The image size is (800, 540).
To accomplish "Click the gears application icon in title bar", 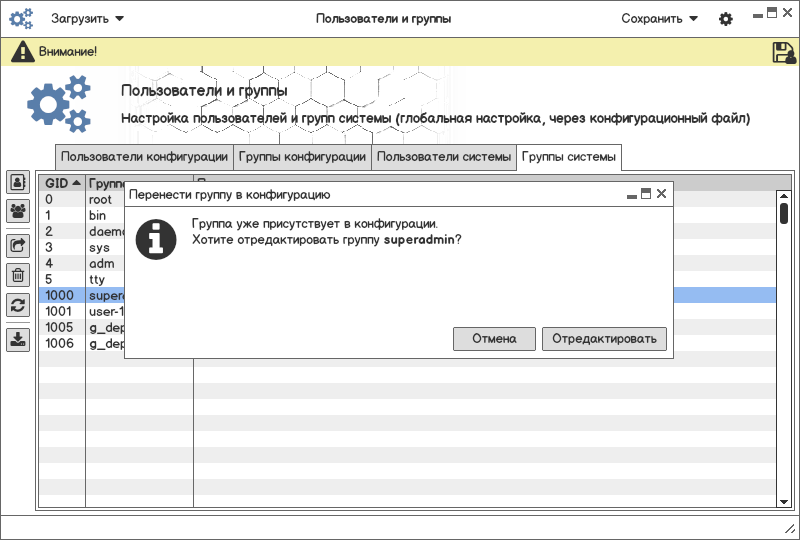I will 21,18.
